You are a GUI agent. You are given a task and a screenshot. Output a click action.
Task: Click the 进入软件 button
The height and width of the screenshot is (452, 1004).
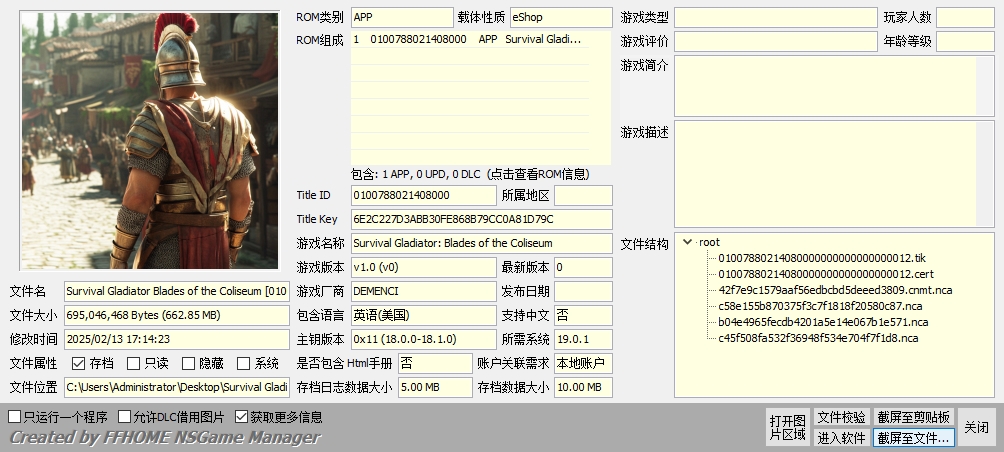coord(841,437)
